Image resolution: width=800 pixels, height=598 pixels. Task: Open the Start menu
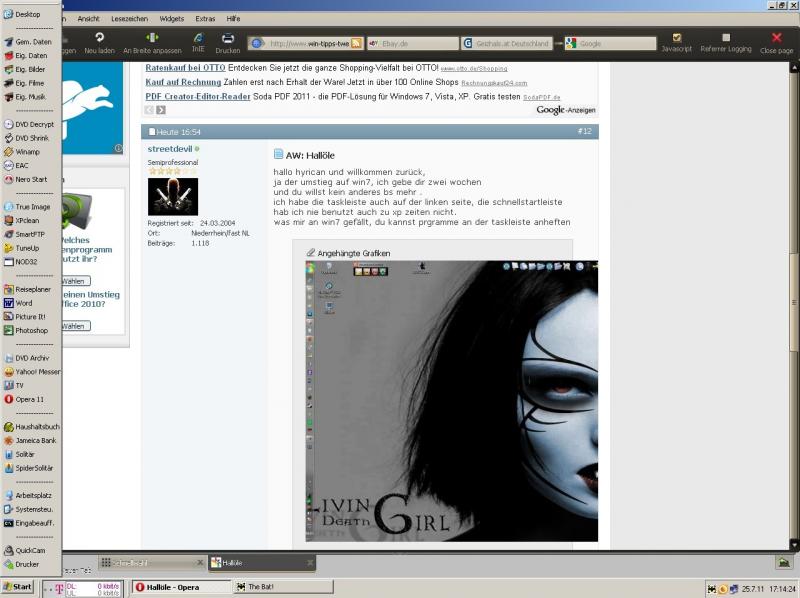(x=18, y=587)
